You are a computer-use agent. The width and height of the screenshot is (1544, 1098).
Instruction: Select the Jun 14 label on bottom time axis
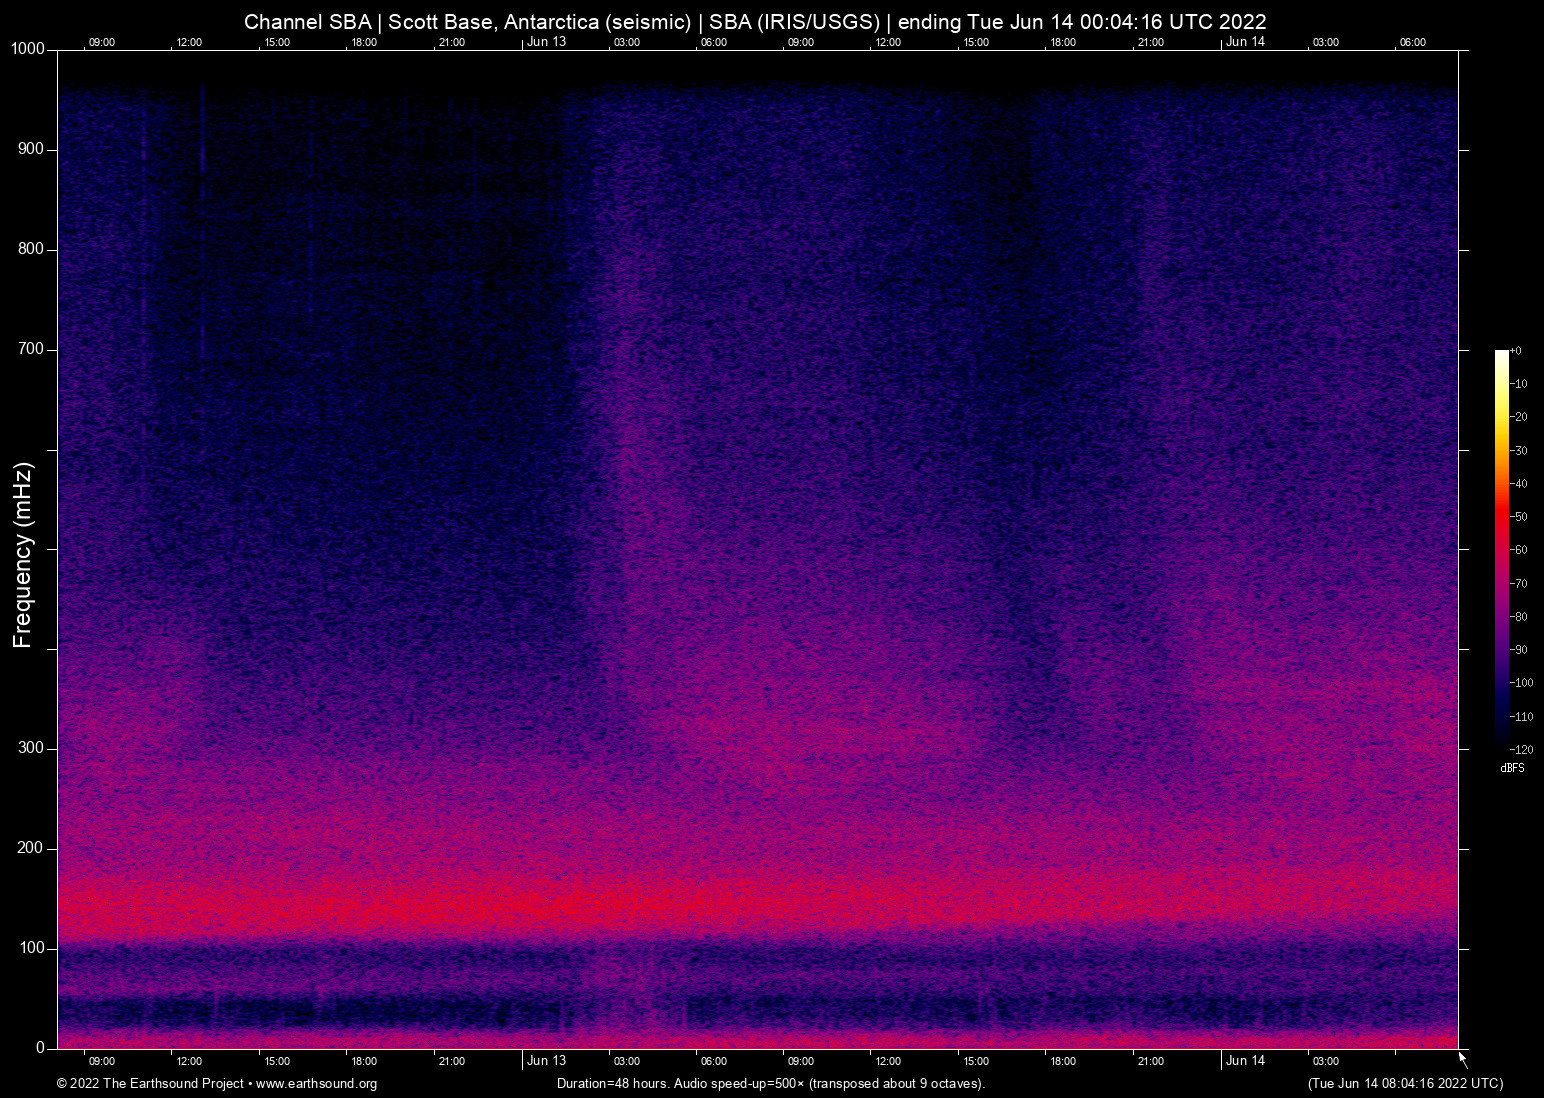1245,1060
